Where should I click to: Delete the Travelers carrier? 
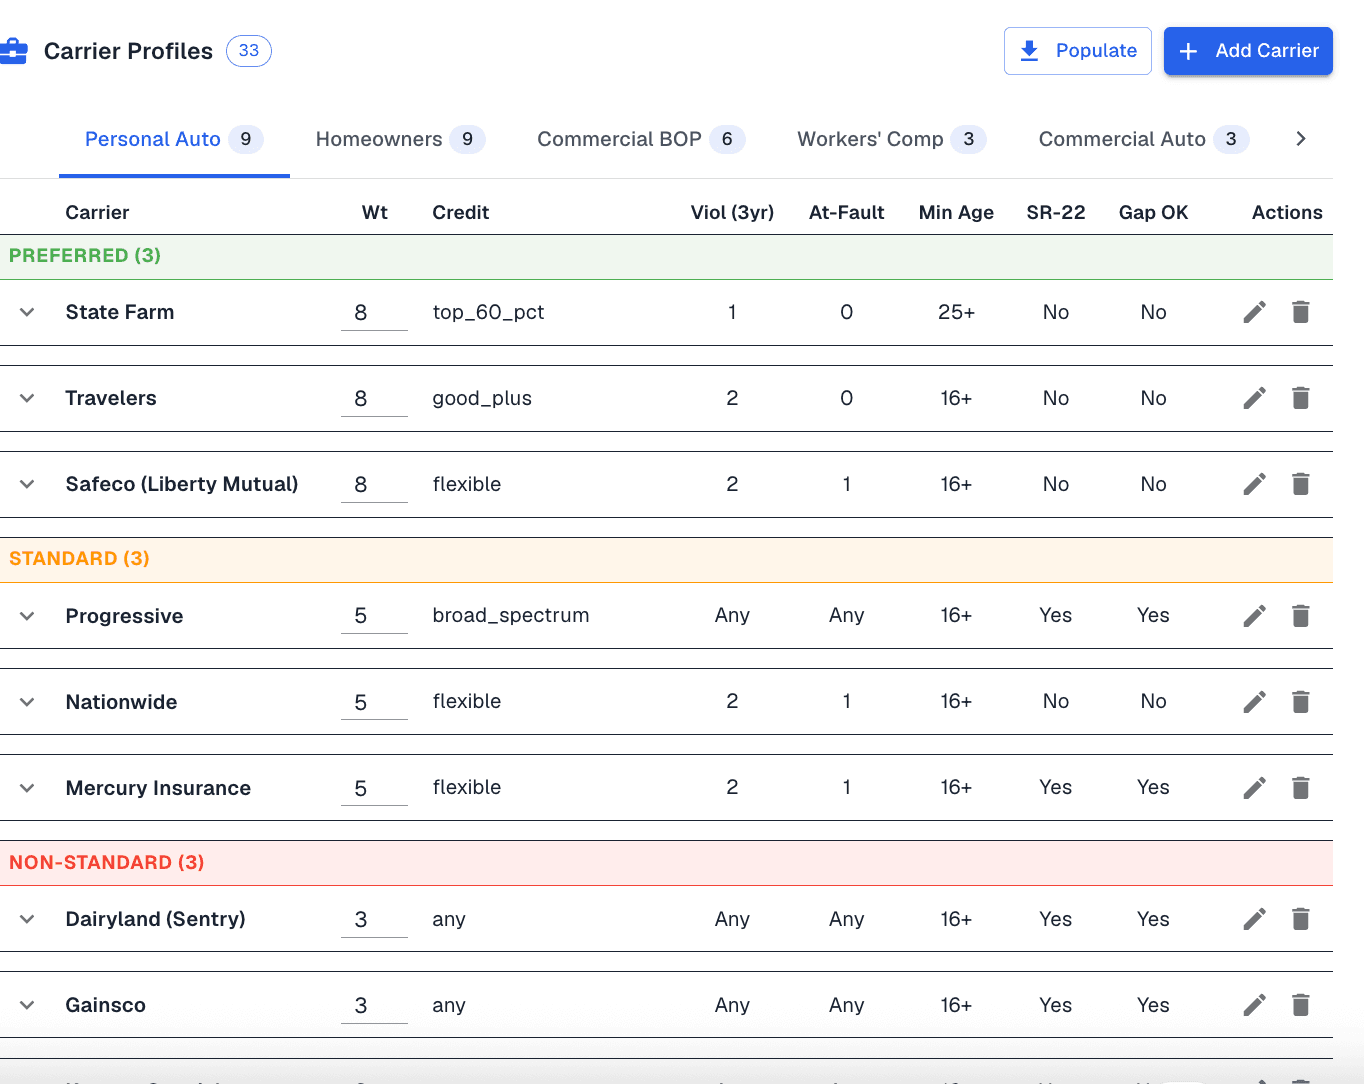coord(1300,398)
